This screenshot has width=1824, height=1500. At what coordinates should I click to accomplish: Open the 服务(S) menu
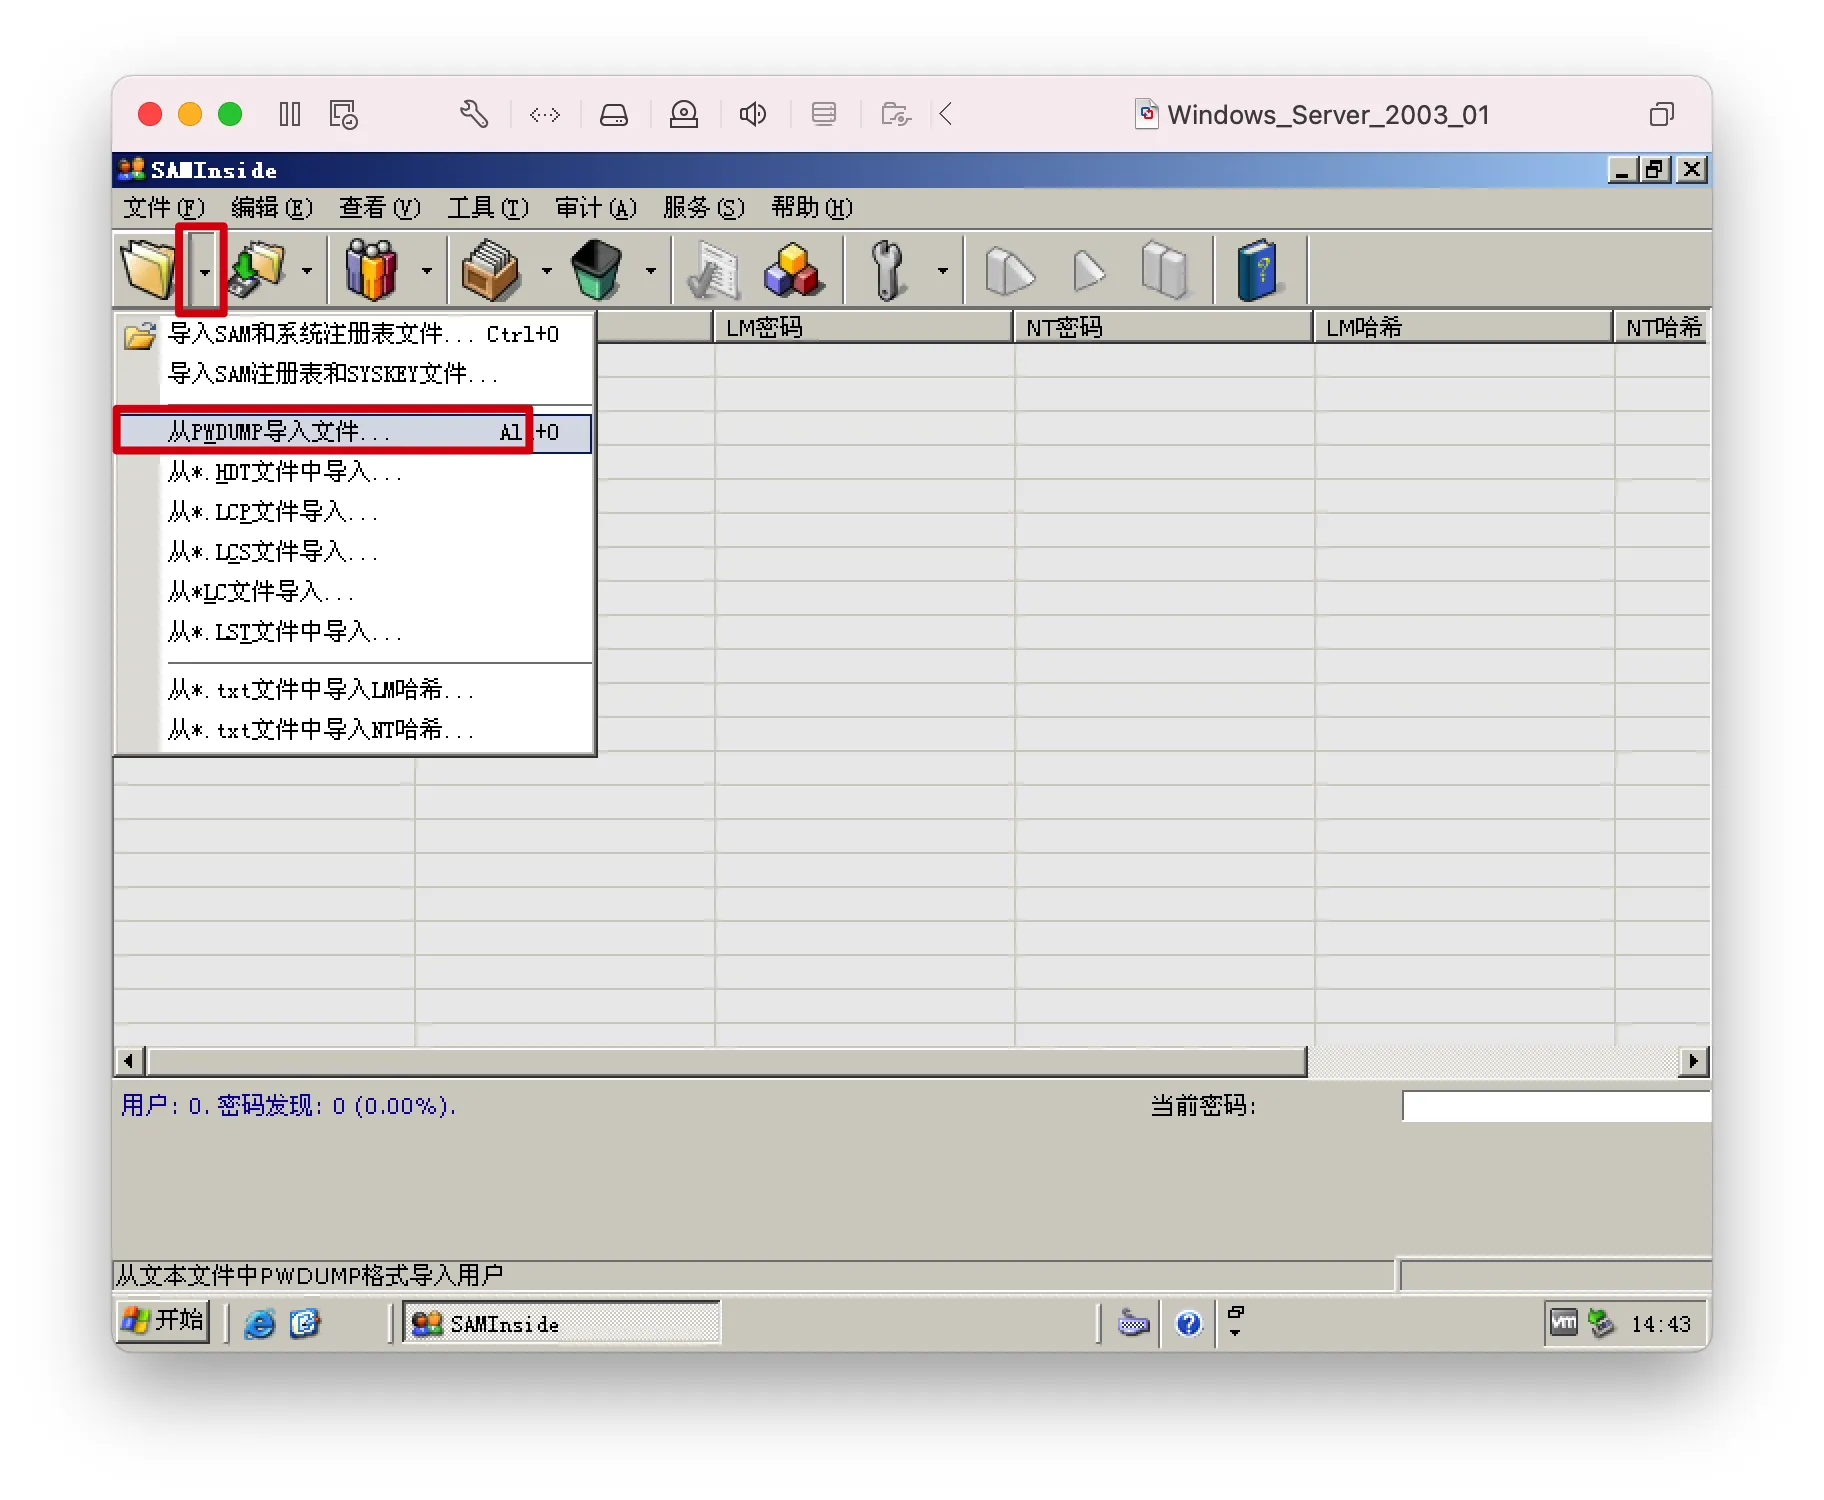tap(704, 208)
